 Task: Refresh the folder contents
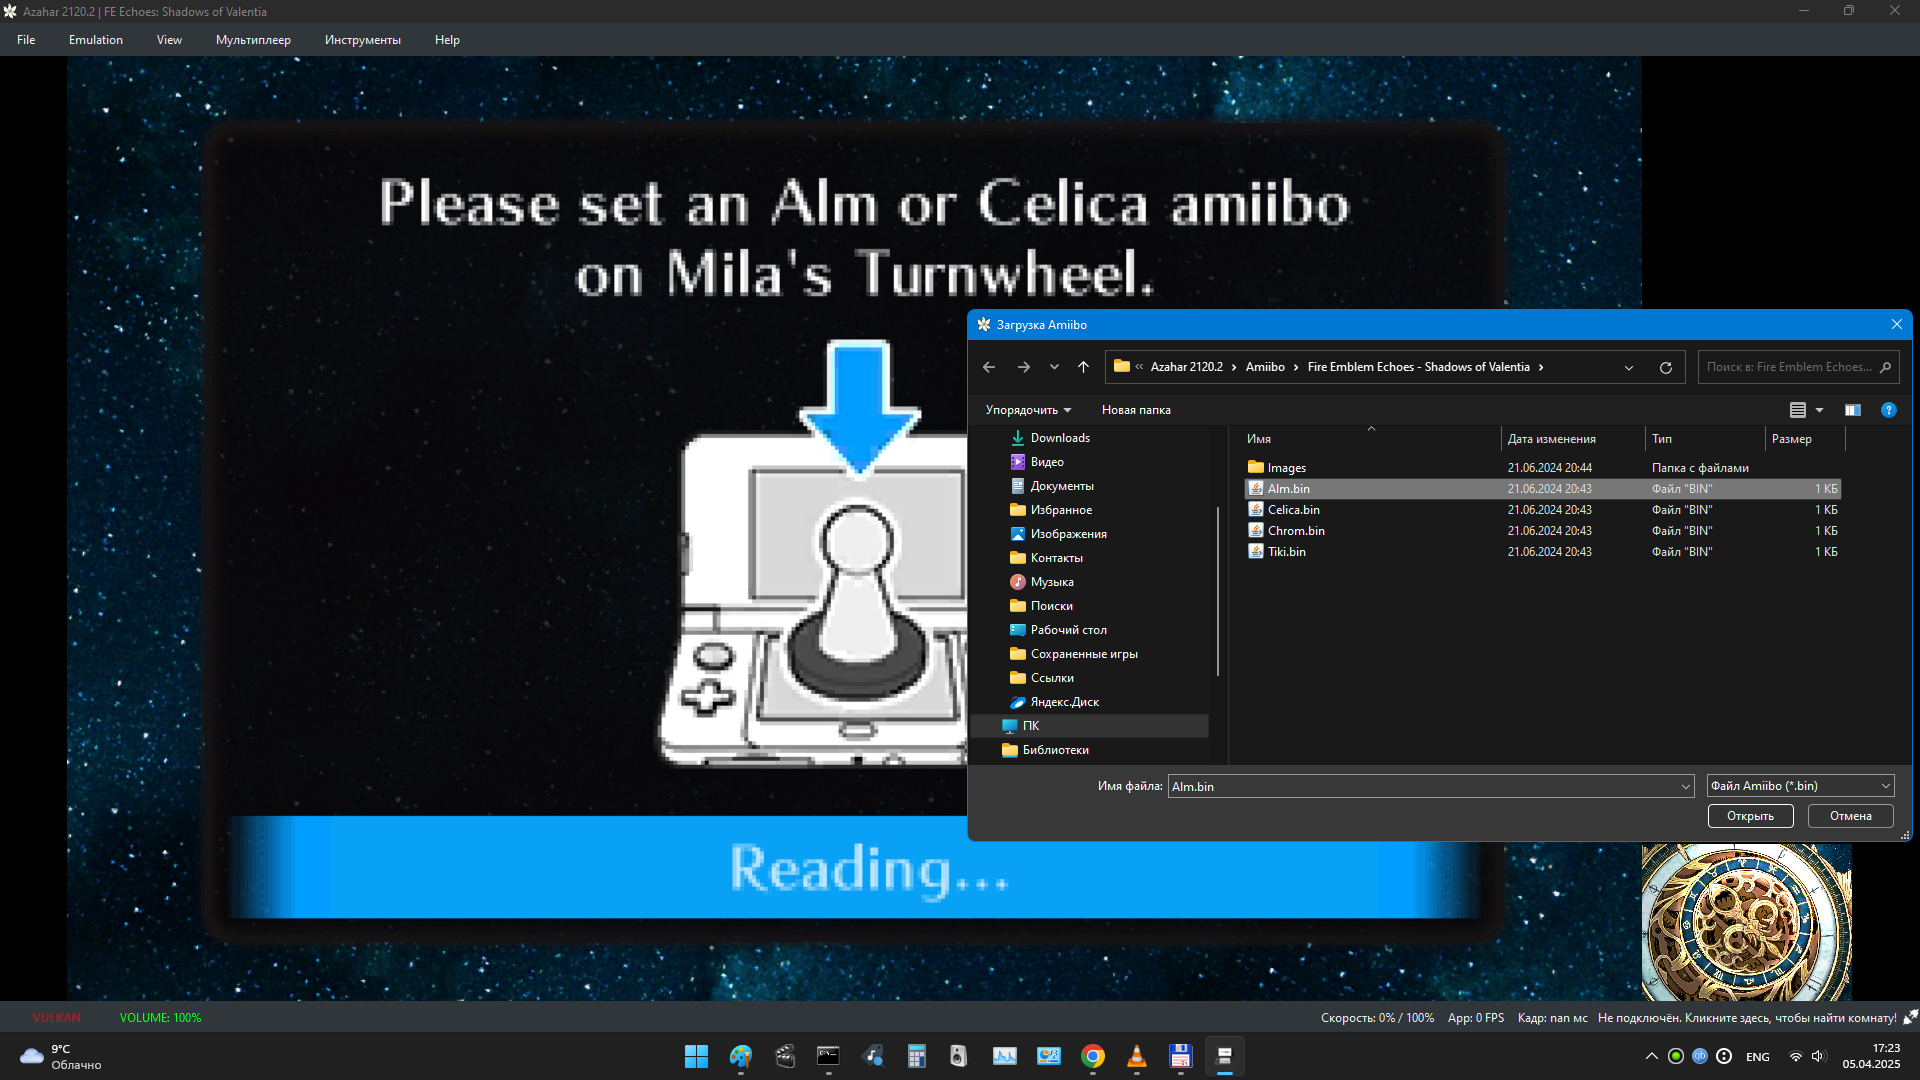pos(1666,368)
